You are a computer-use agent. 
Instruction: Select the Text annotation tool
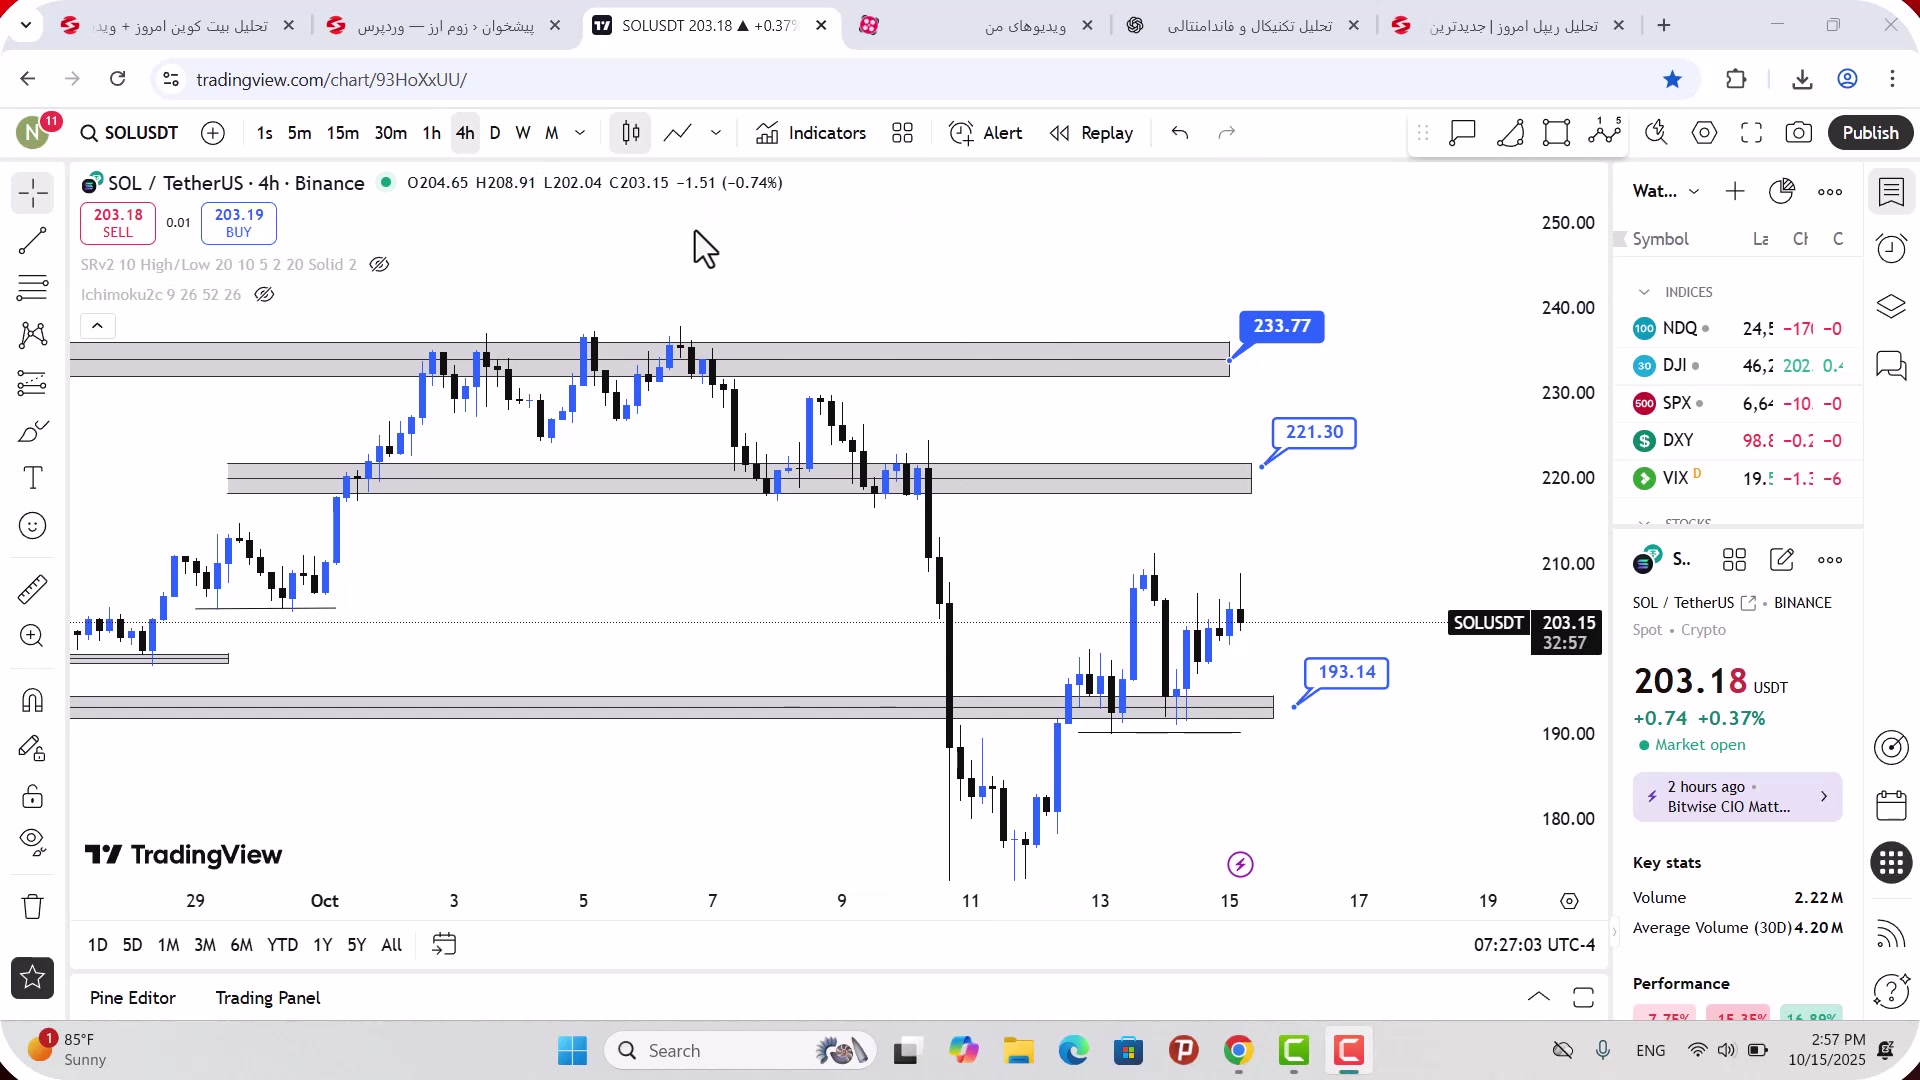pos(32,478)
